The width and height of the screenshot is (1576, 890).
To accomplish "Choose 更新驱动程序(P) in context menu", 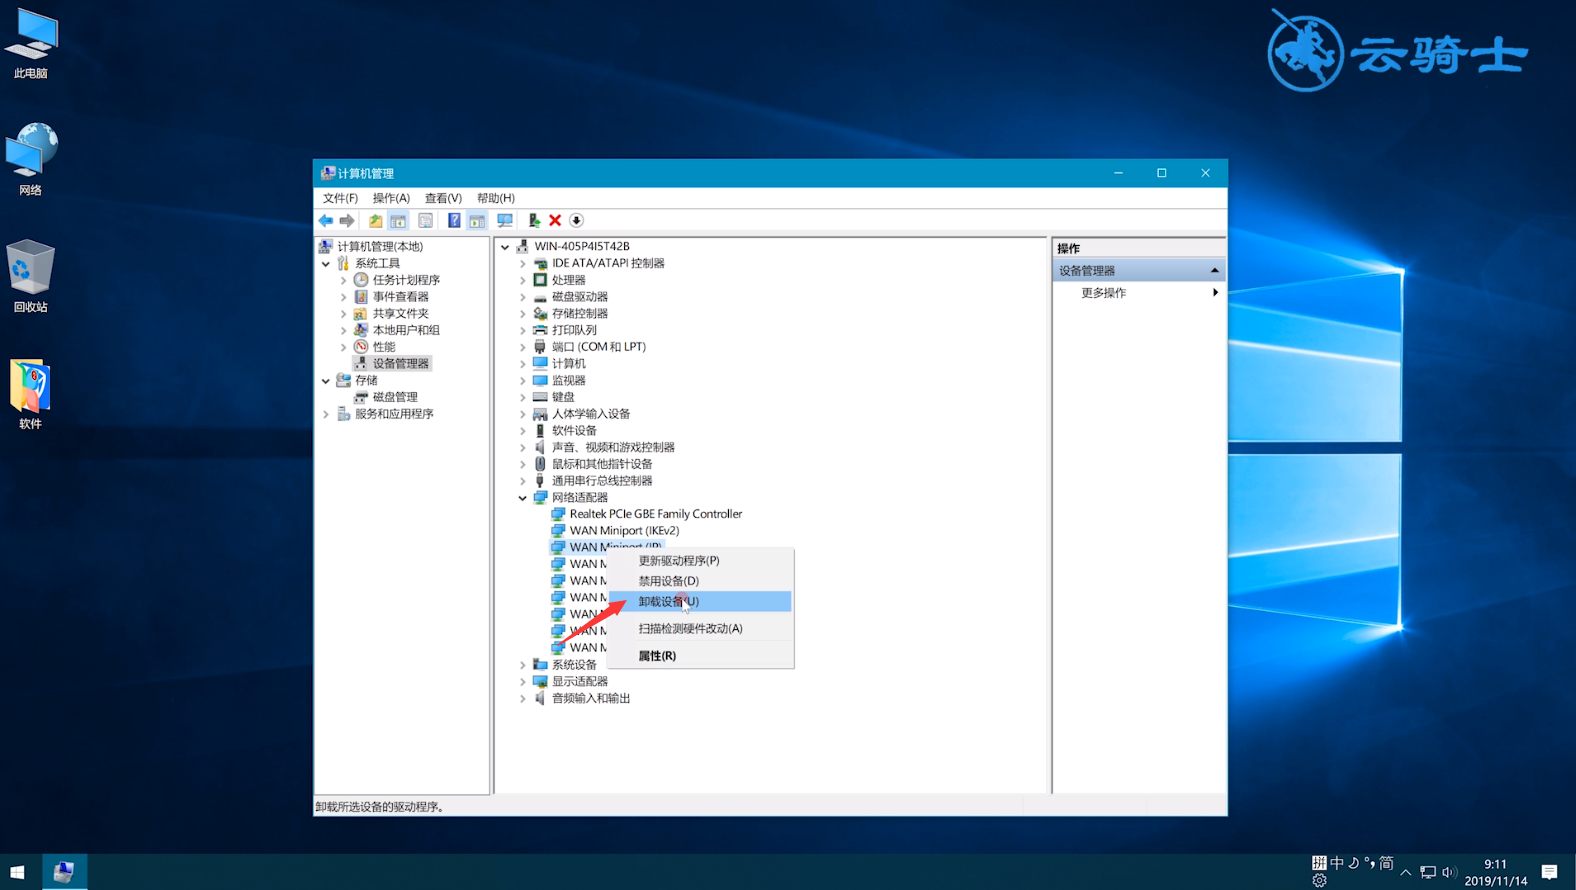I will pos(700,561).
